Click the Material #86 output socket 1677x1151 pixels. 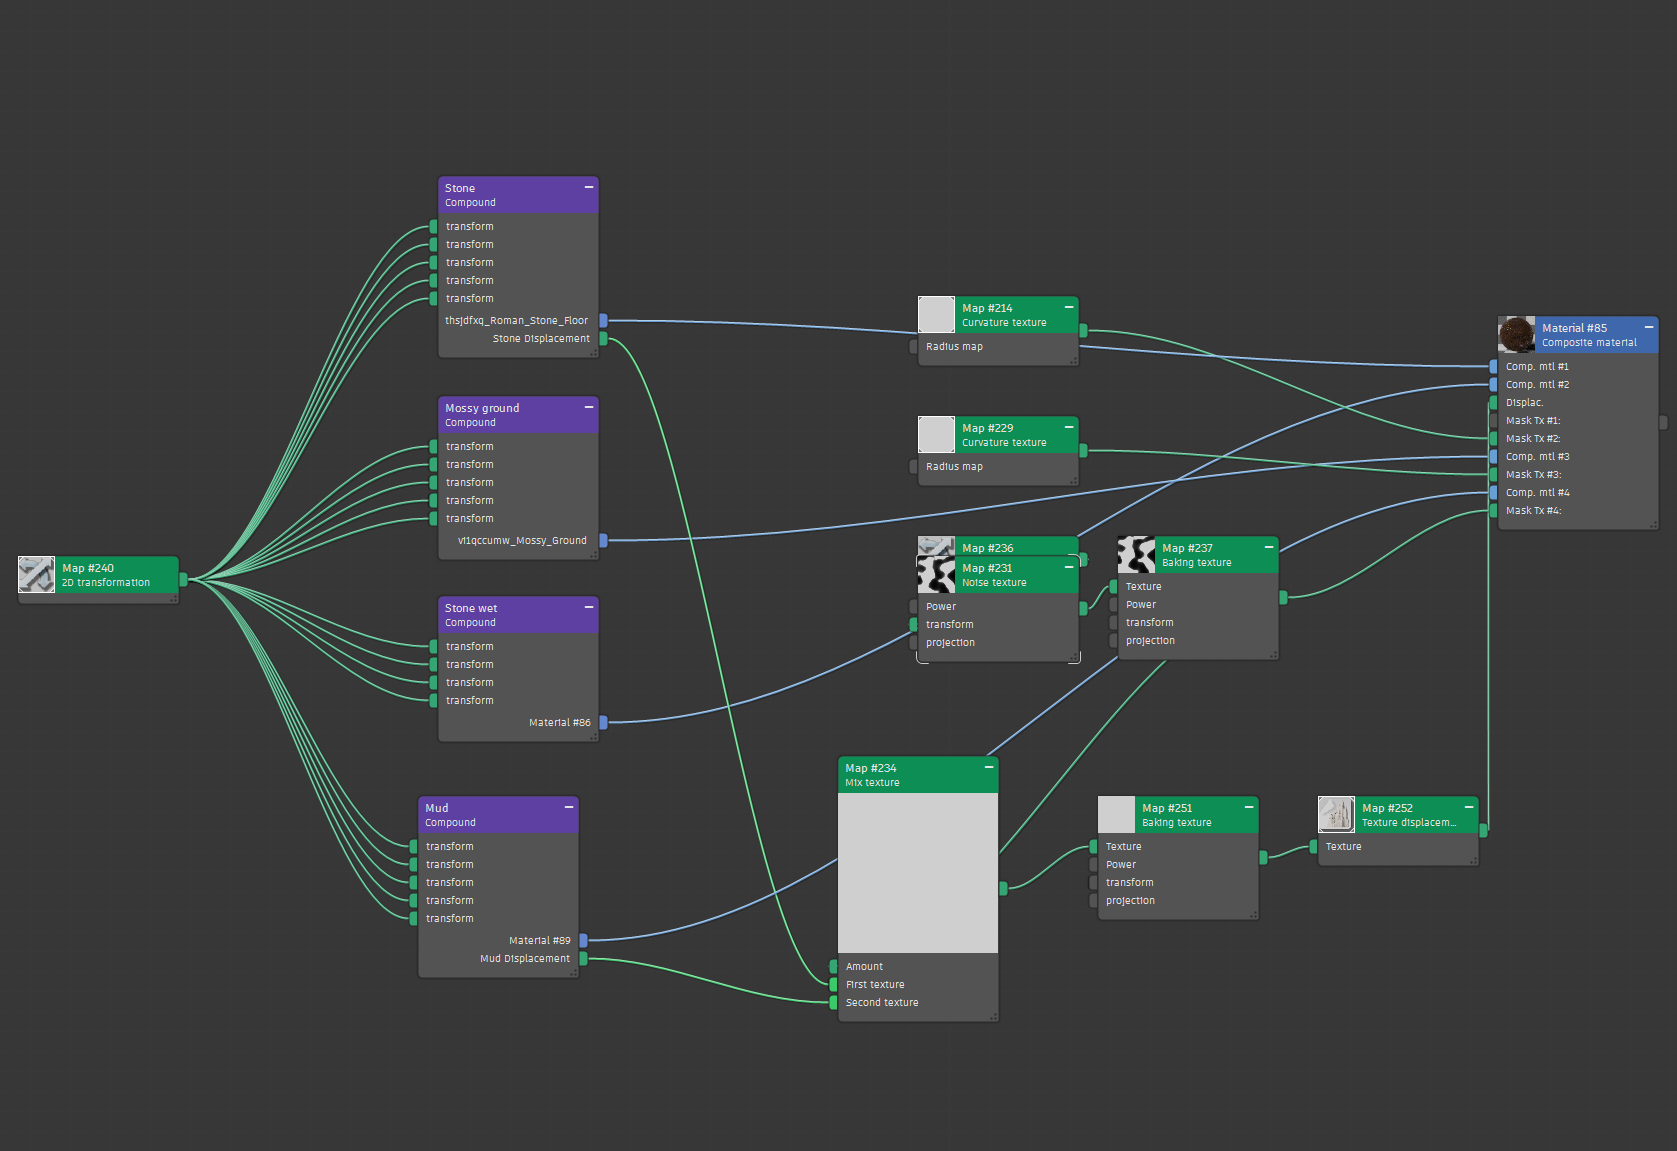(x=603, y=723)
